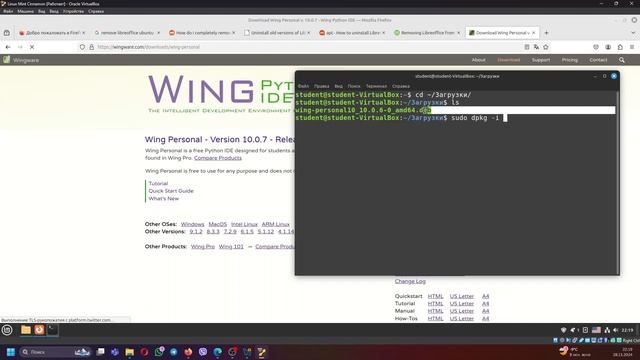The image size is (640, 360).
Task: Open Telegram in Windows taskbar
Action: (173, 352)
